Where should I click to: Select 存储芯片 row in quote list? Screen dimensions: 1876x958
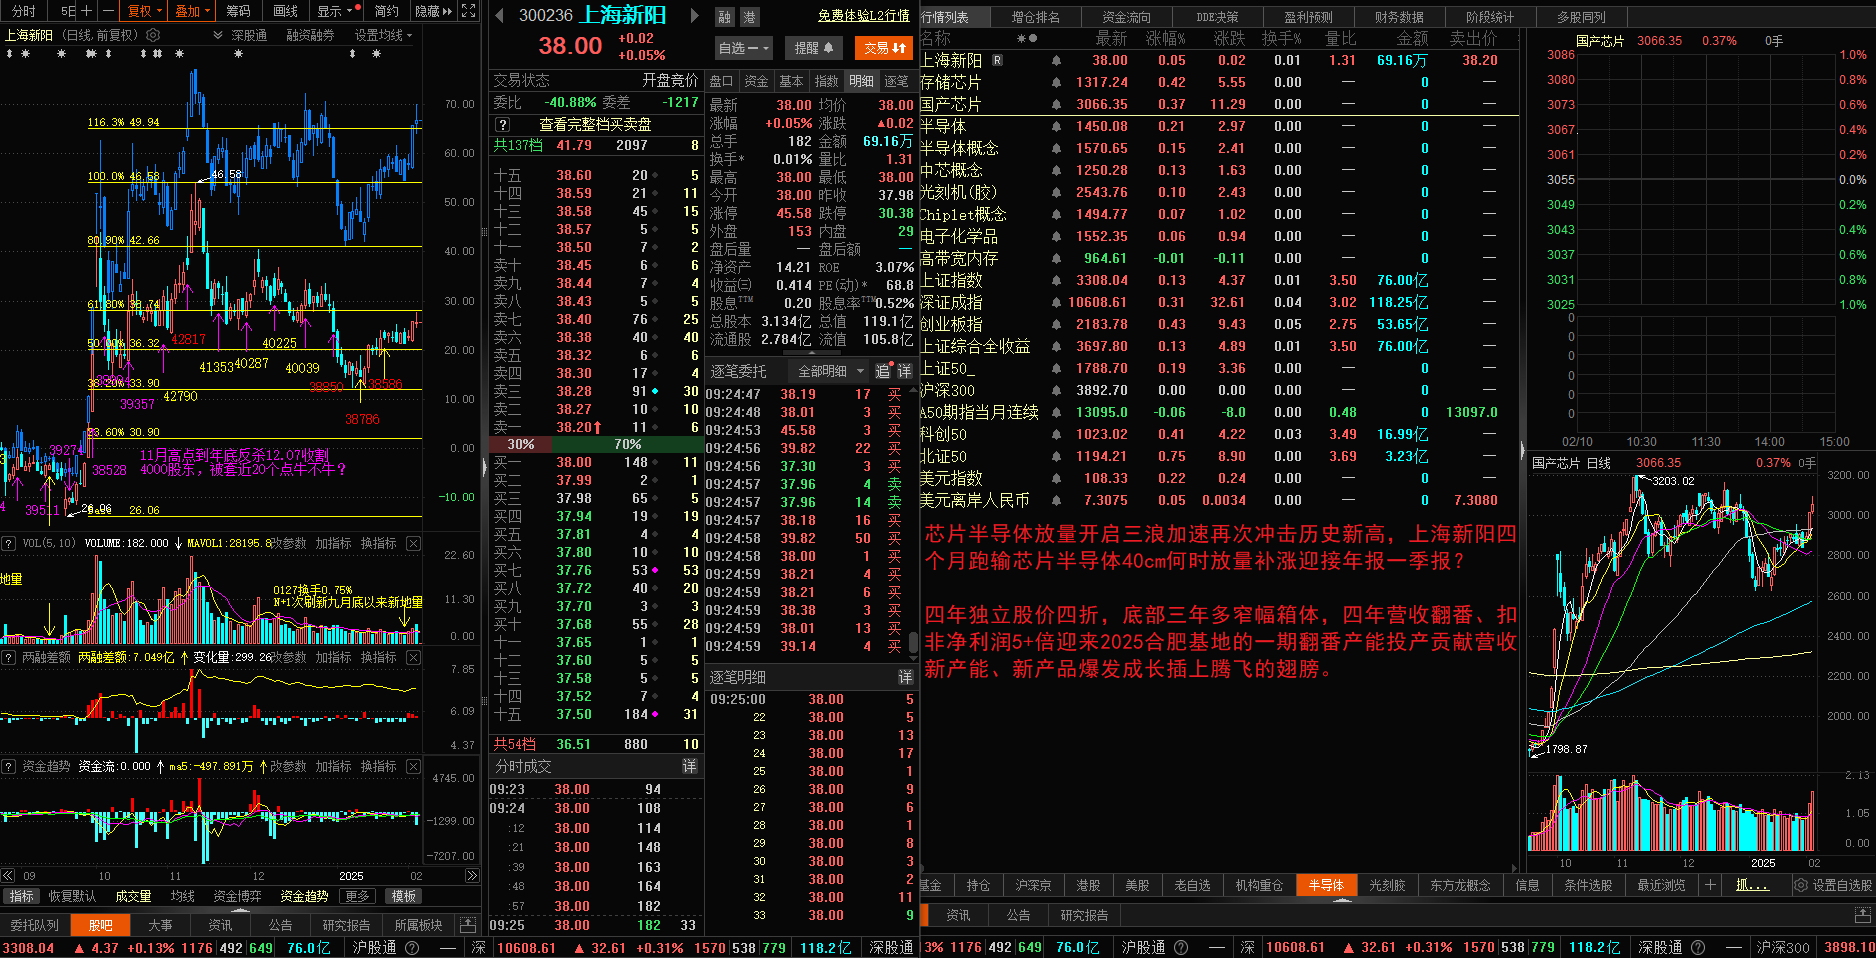pyautogui.click(x=1218, y=82)
